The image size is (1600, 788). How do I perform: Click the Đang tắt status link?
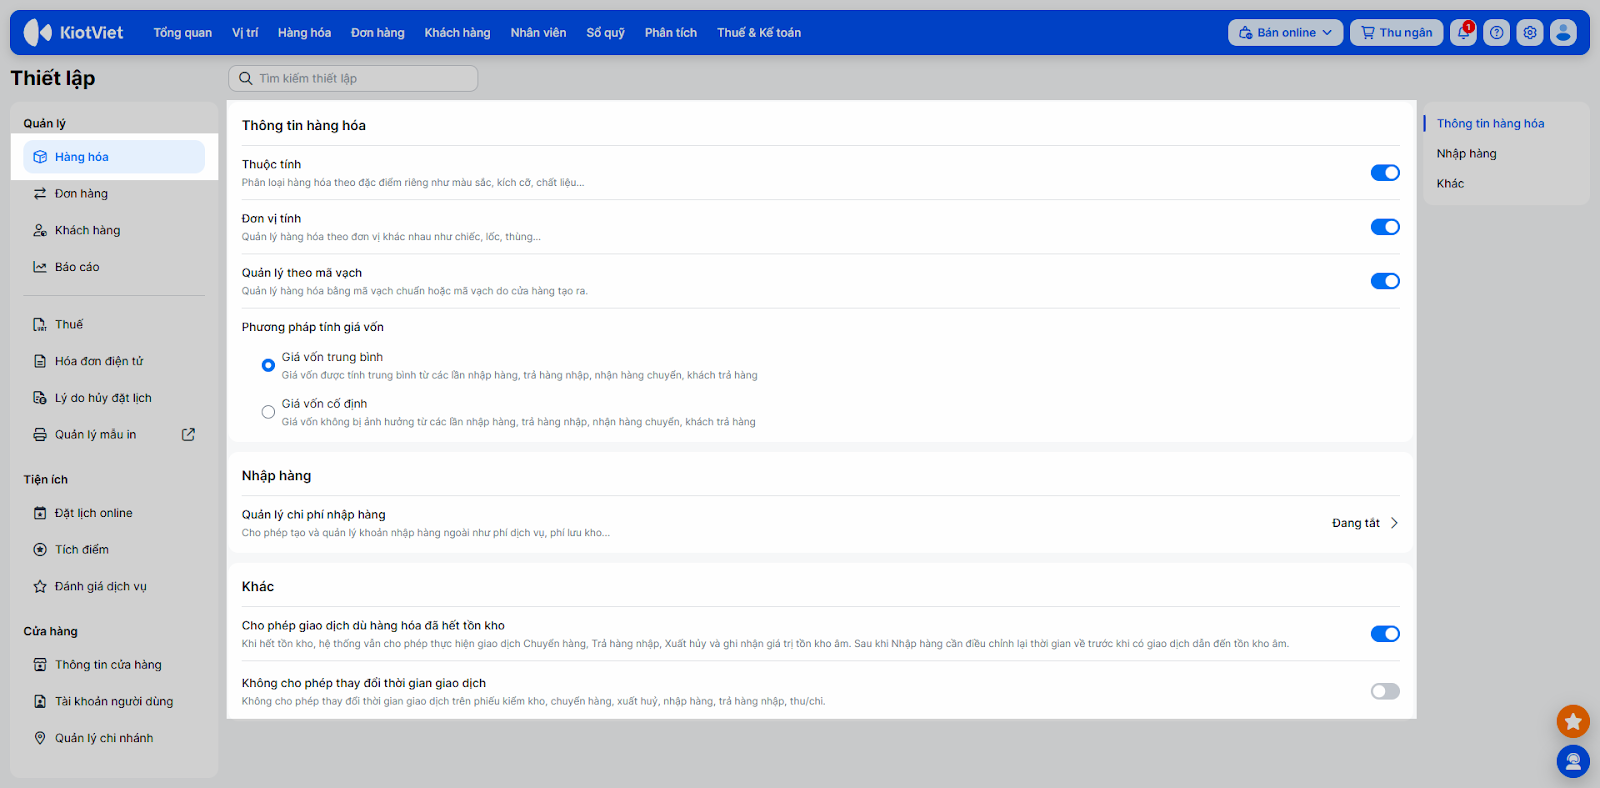pyautogui.click(x=1356, y=523)
